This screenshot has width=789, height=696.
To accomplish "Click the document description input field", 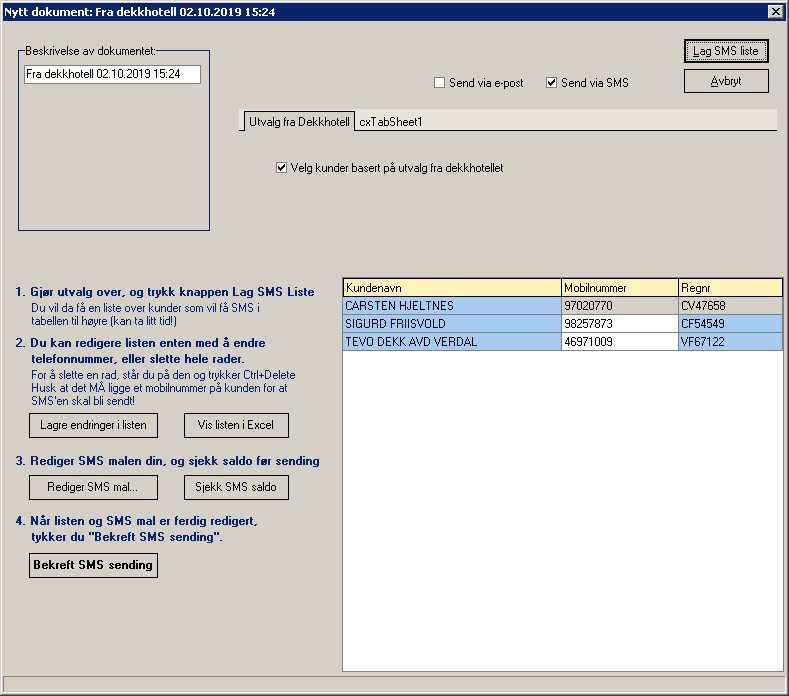I will [x=112, y=74].
